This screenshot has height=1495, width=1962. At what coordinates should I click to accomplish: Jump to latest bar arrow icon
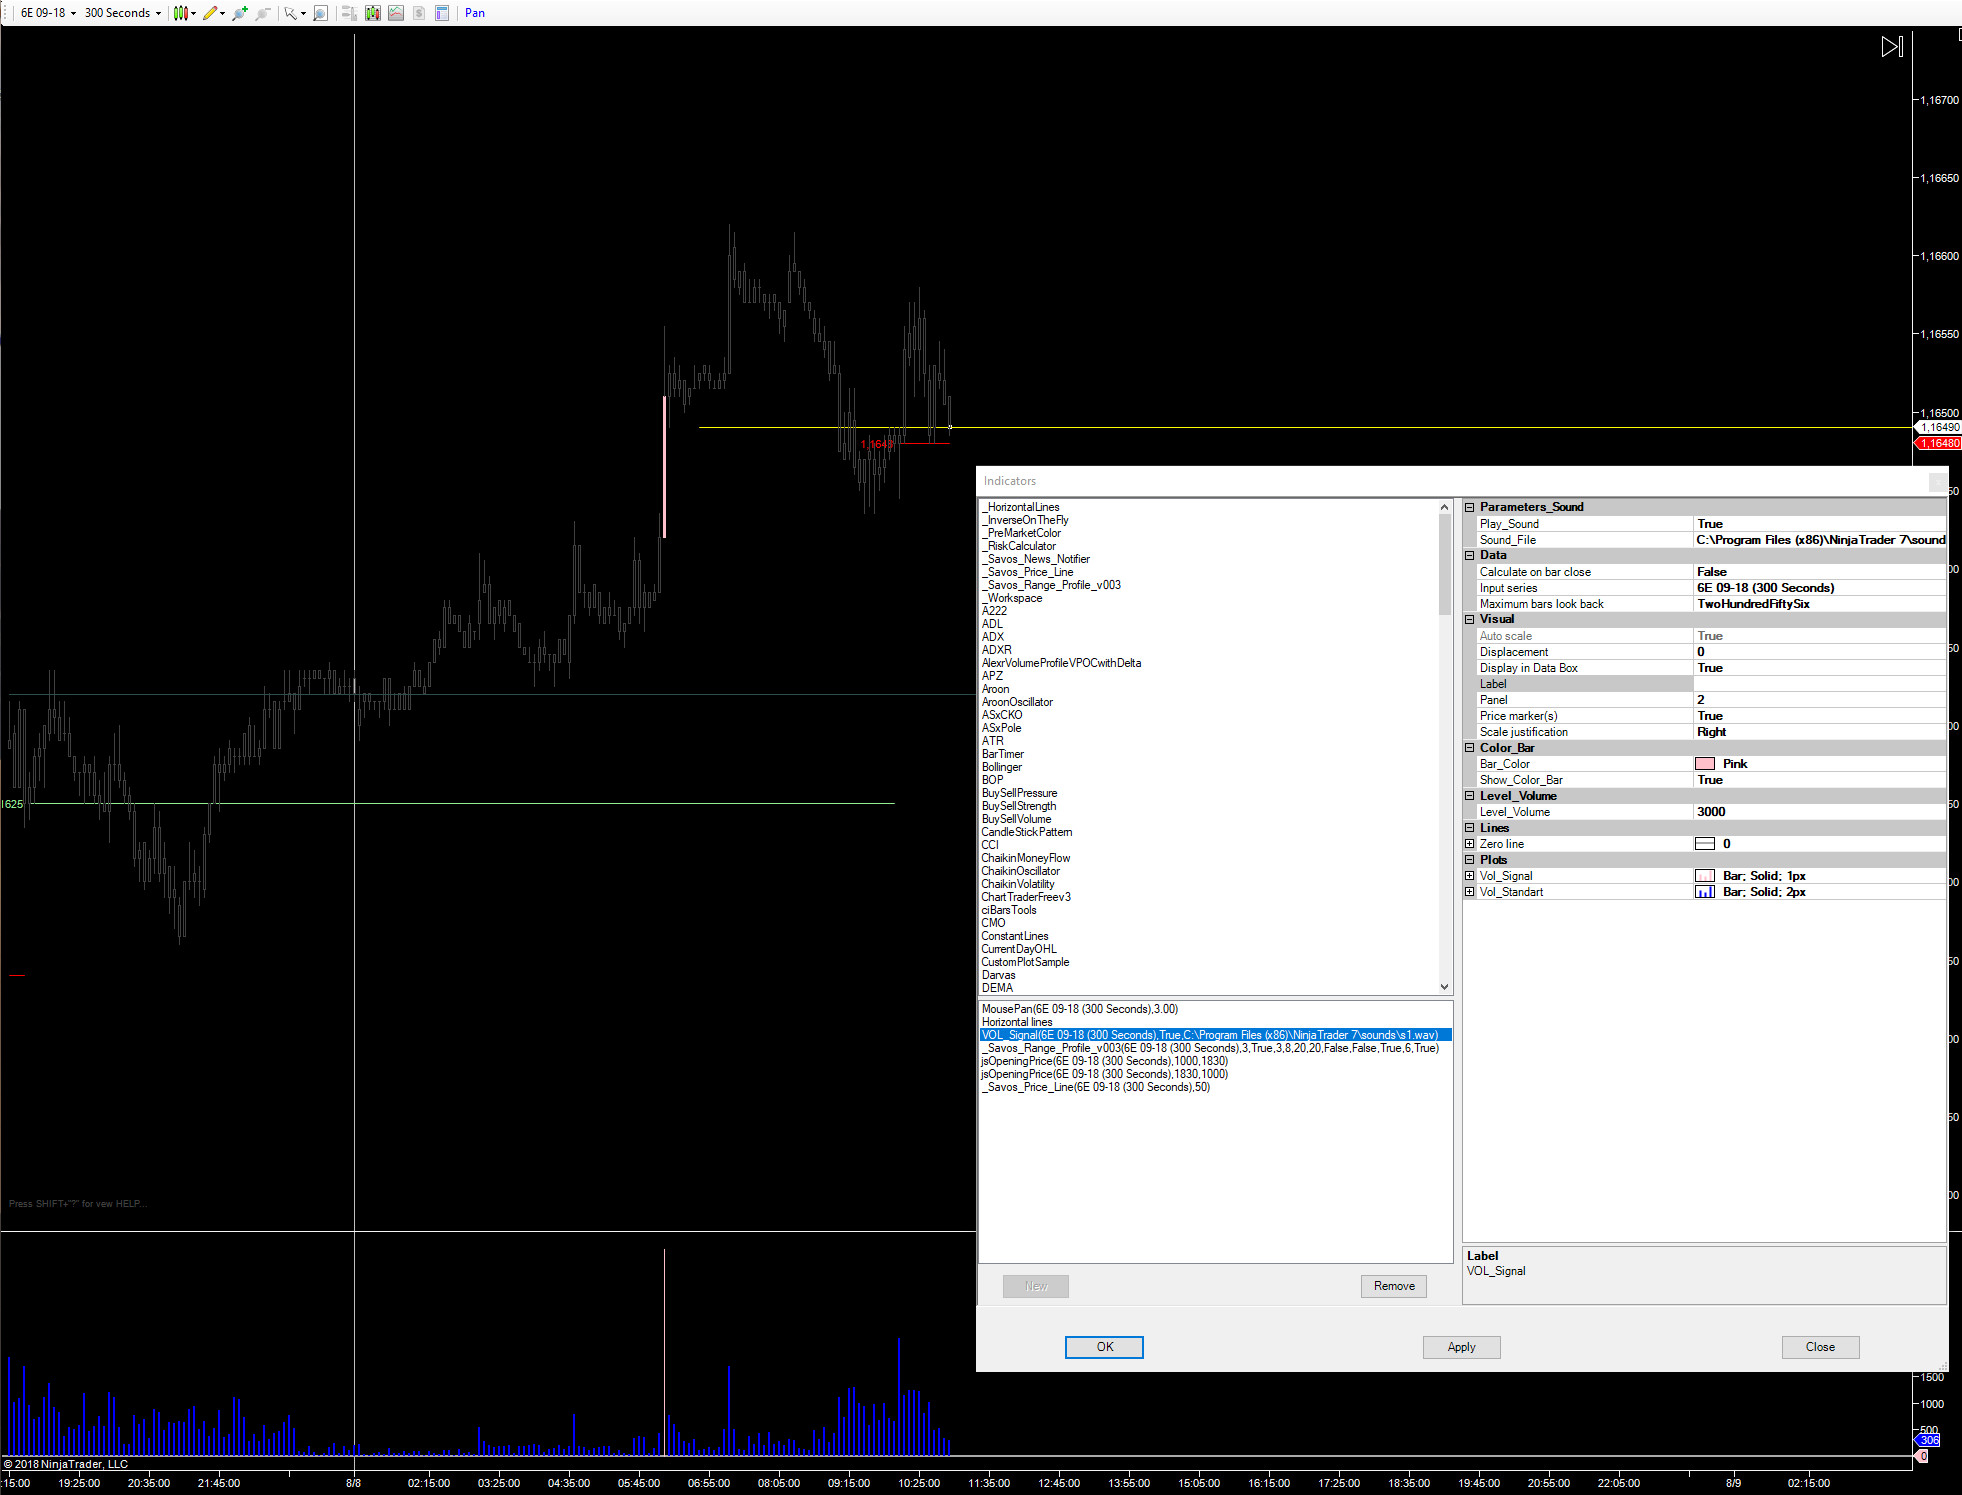click(1891, 47)
